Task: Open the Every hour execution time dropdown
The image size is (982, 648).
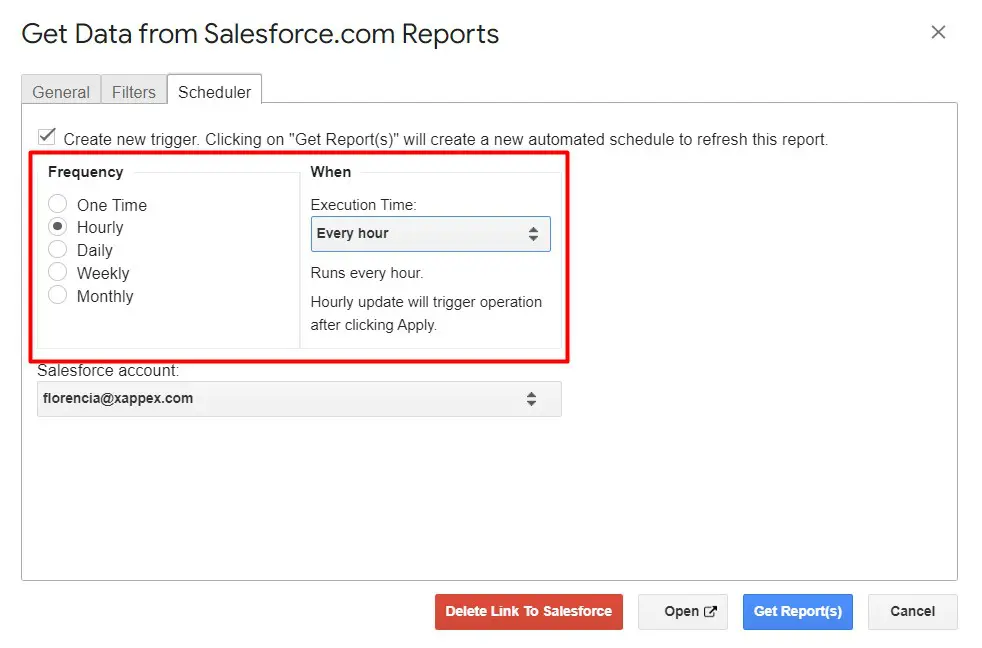Action: point(430,234)
